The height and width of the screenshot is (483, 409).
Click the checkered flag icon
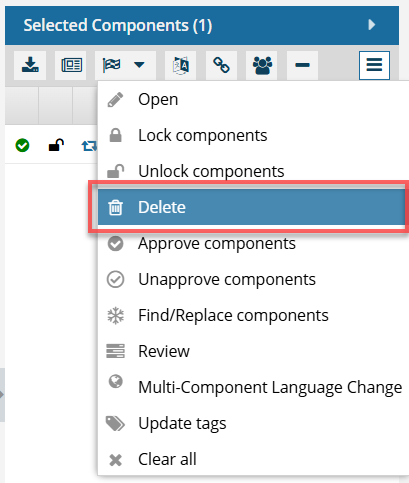112,65
